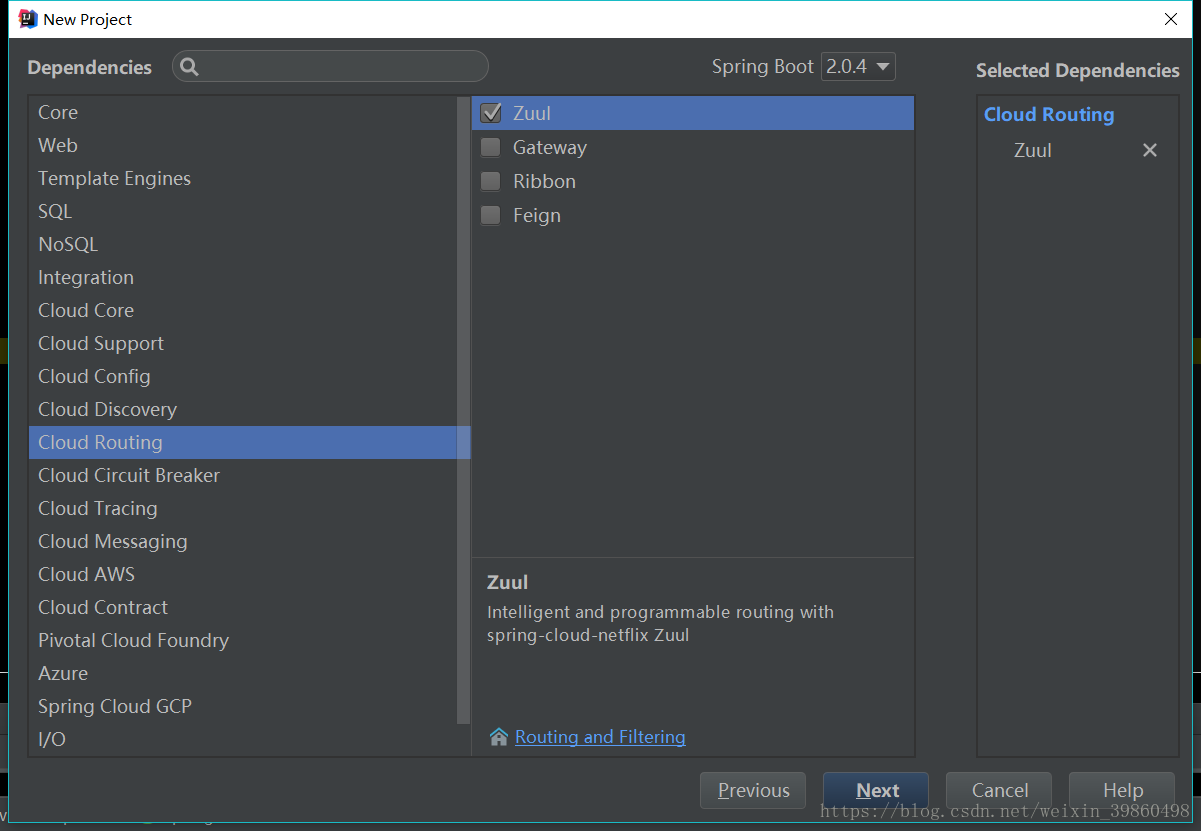Viewport: 1201px width, 831px height.
Task: Open Help for this dialog
Action: coord(1122,790)
